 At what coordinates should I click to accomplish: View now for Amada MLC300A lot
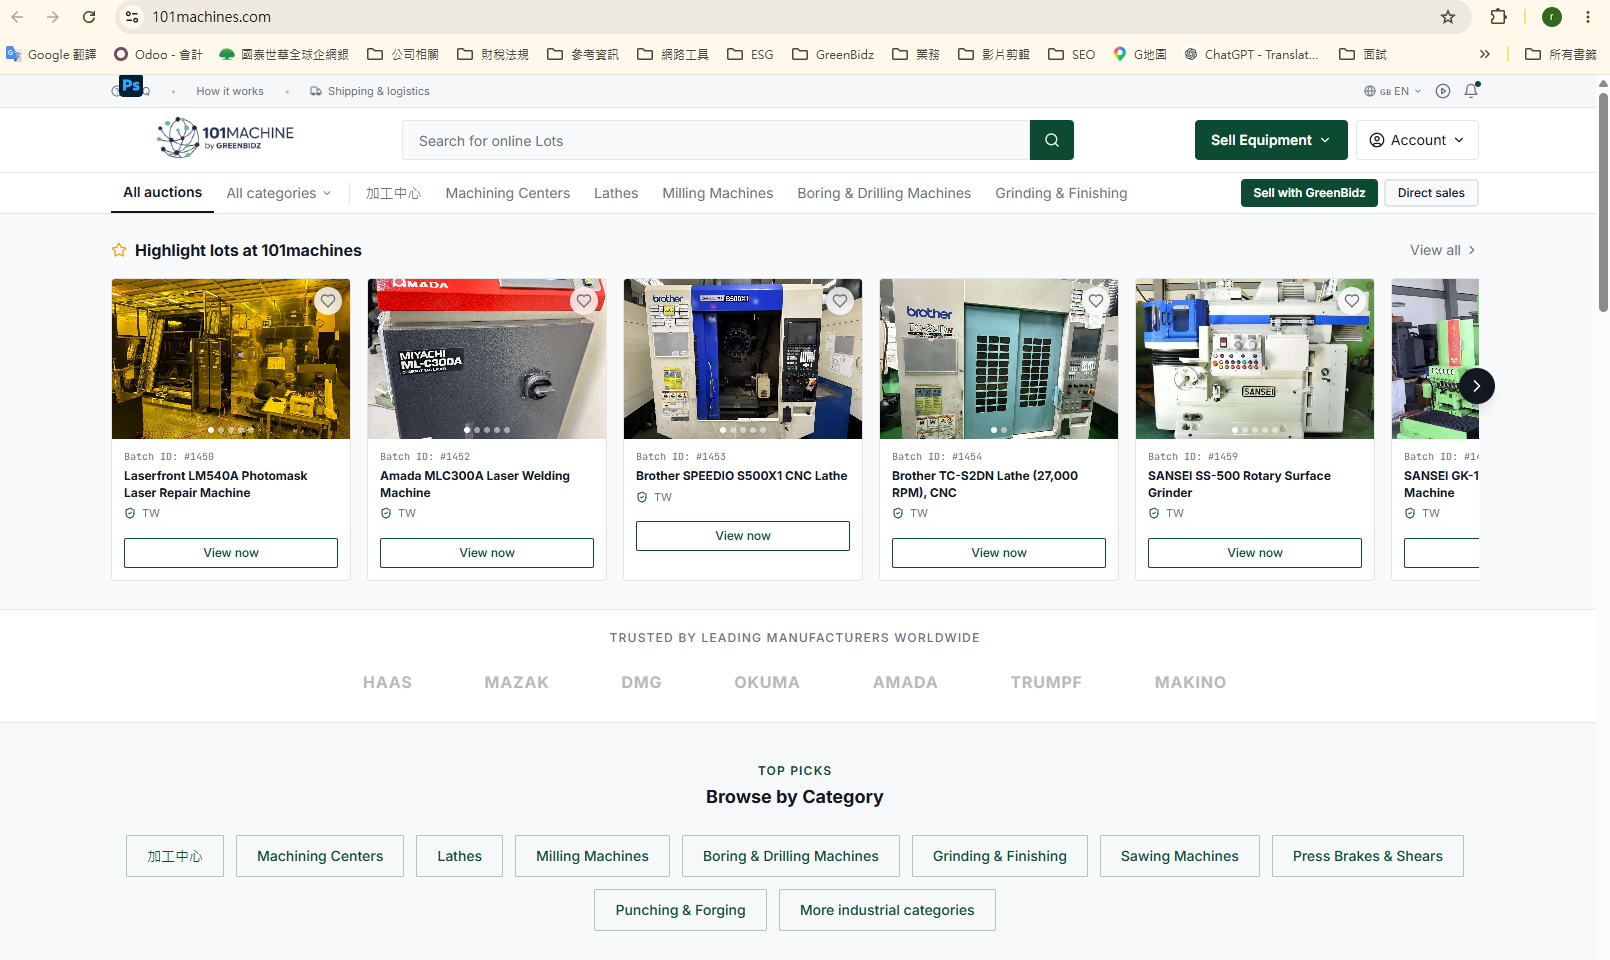click(487, 553)
